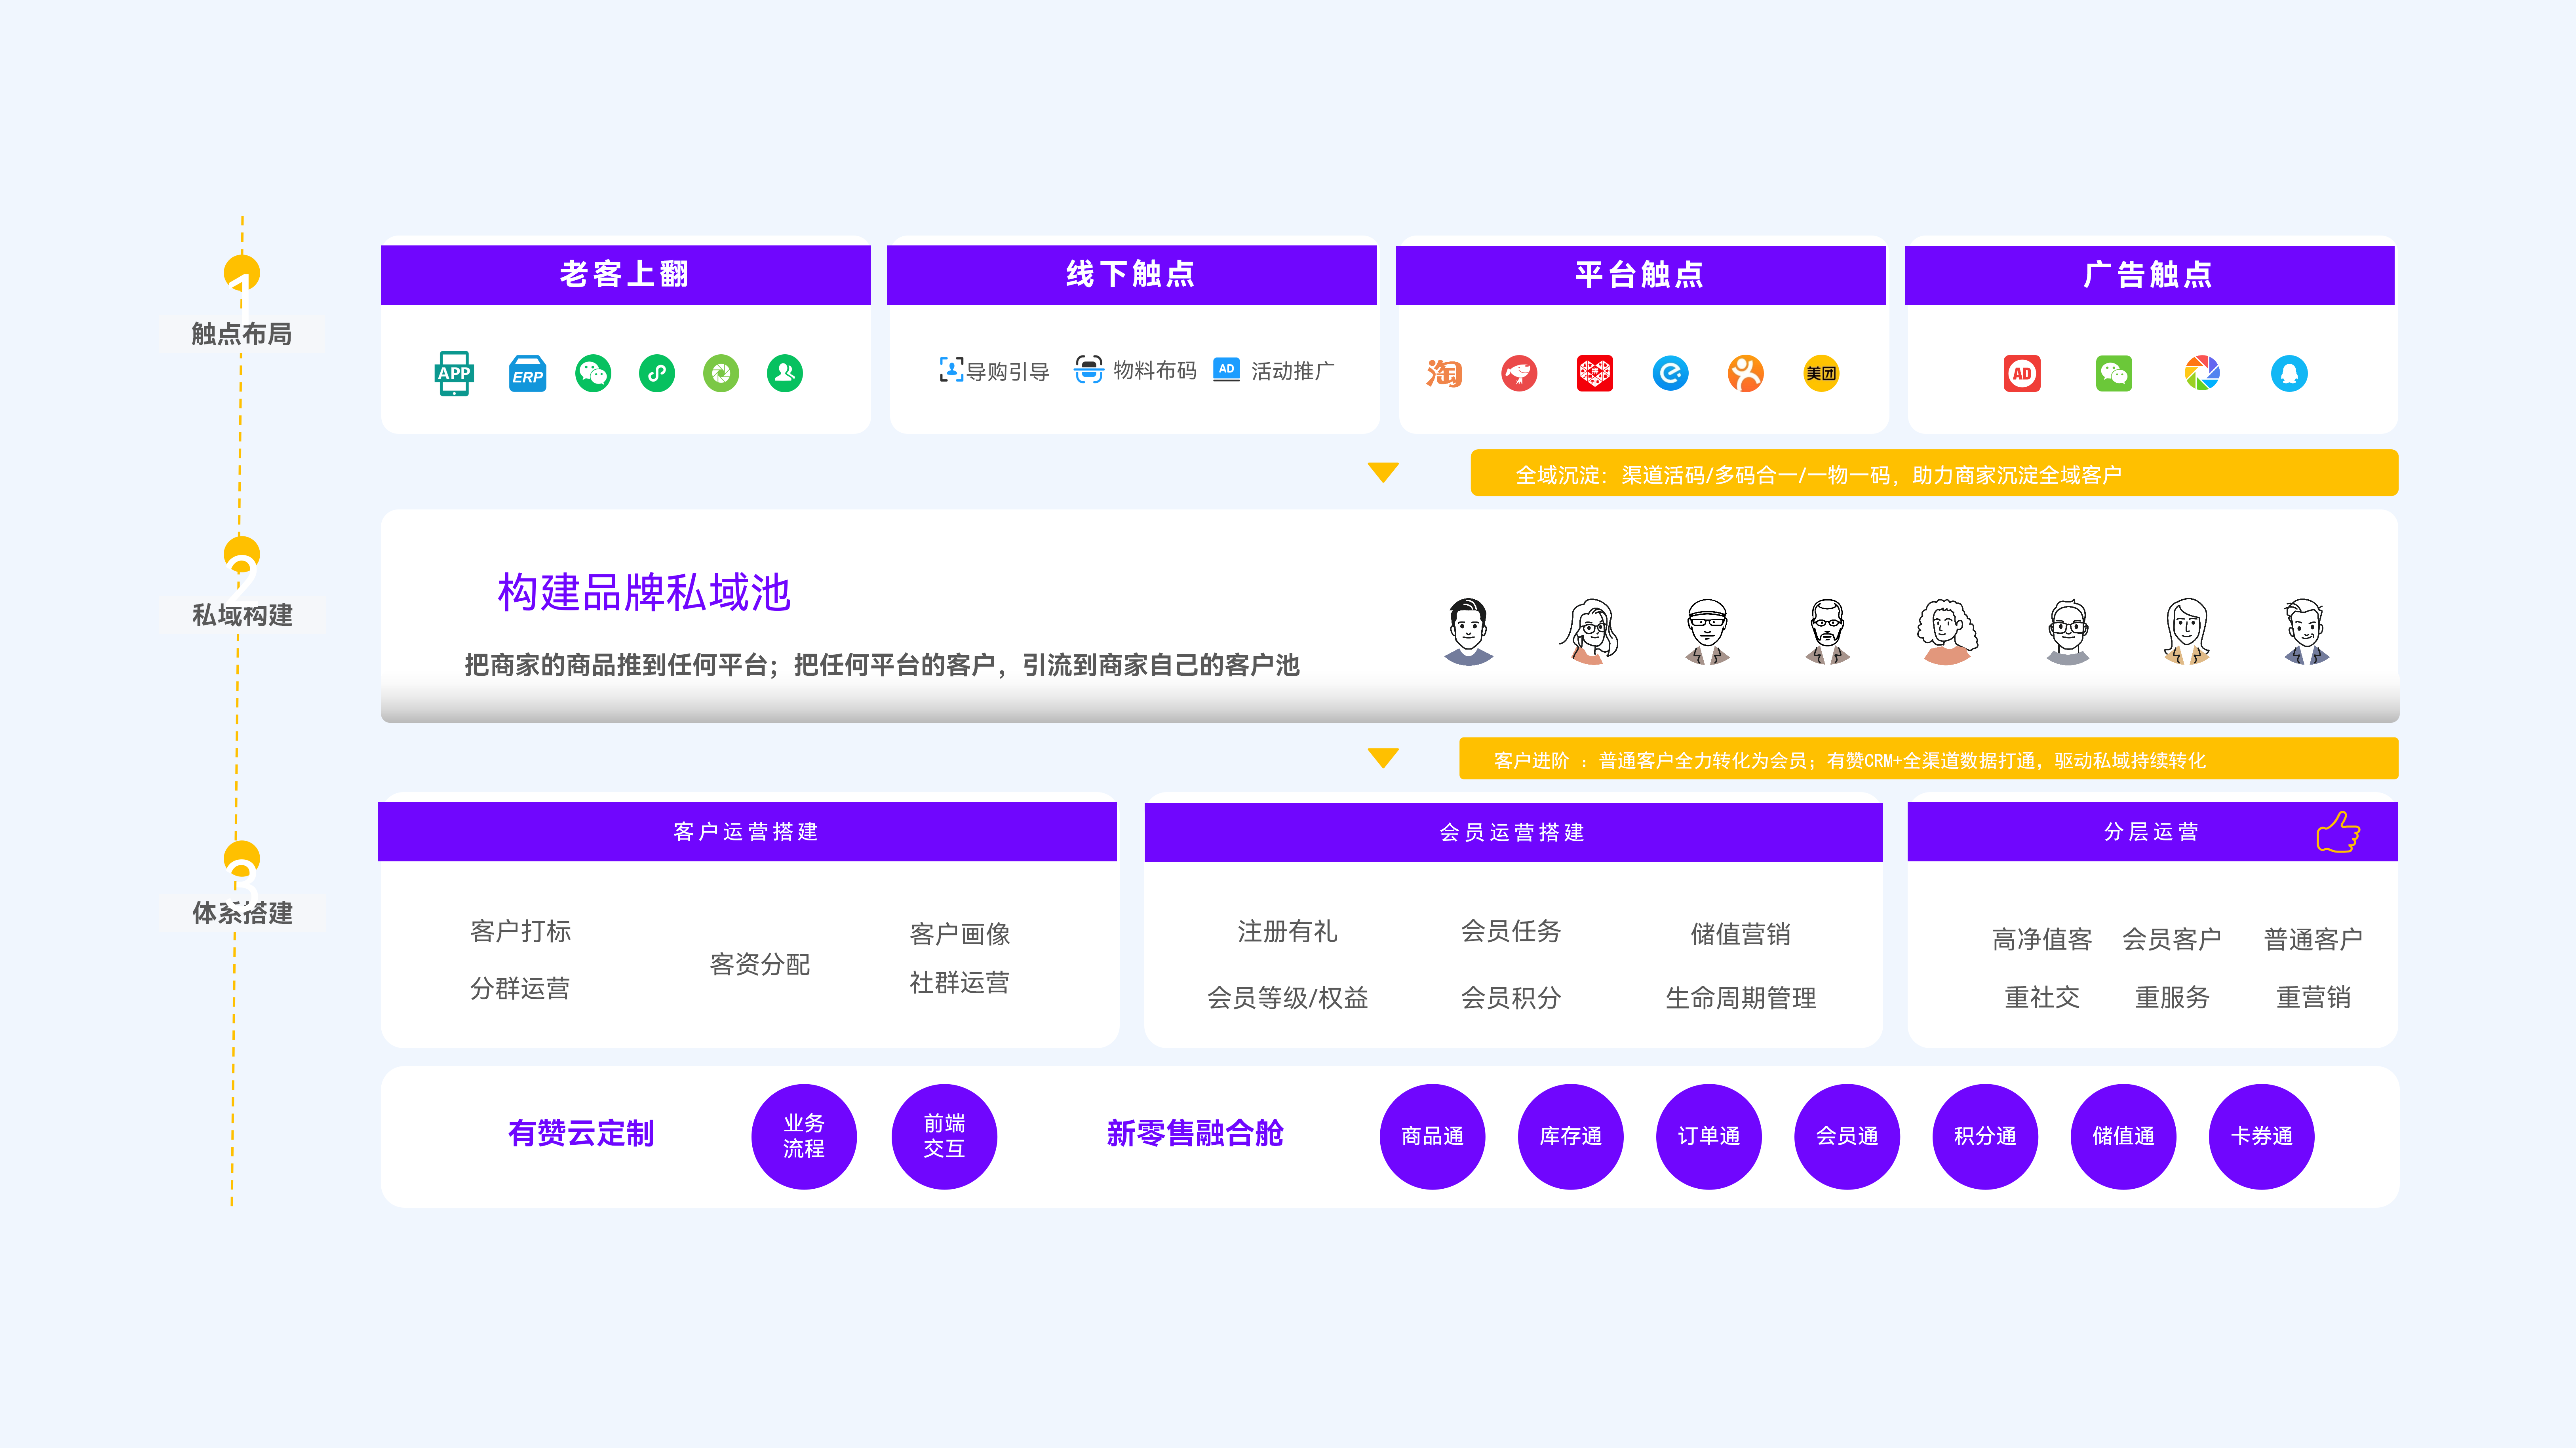This screenshot has height=1448, width=2576.
Task: Click the 业务流程 purple circle
Action: coord(804,1136)
